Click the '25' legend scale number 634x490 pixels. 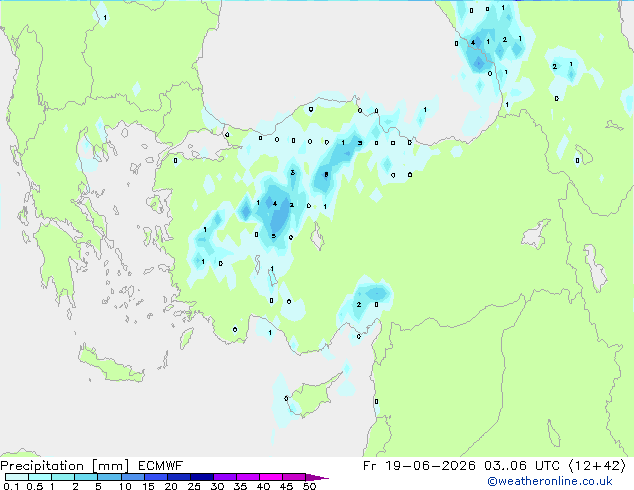[x=194, y=486]
